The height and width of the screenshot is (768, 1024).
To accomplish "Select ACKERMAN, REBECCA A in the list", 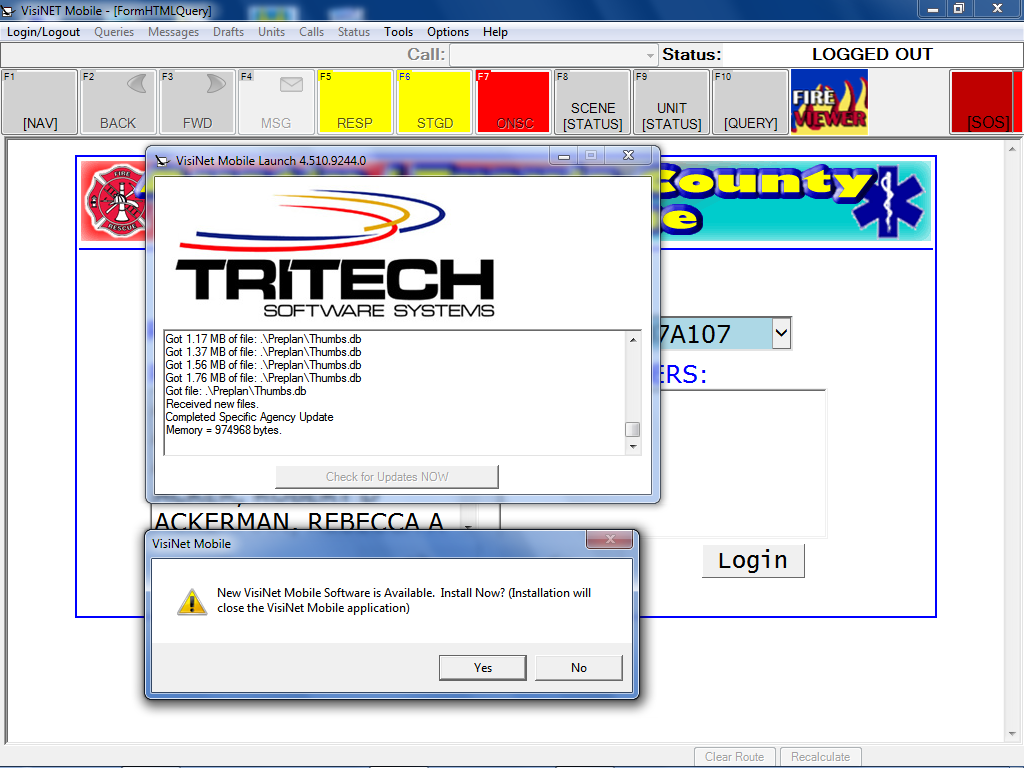I will tap(299, 520).
